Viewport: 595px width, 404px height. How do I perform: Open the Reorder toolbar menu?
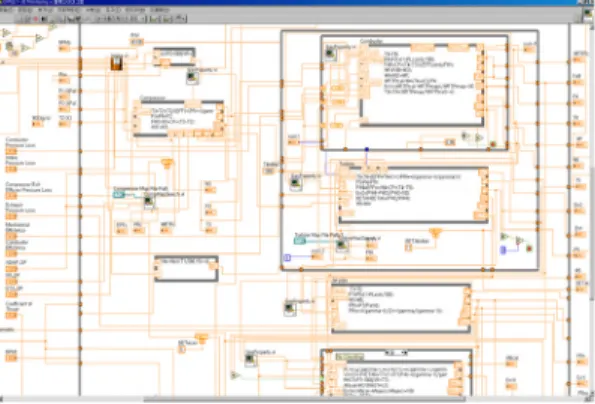coord(181,19)
